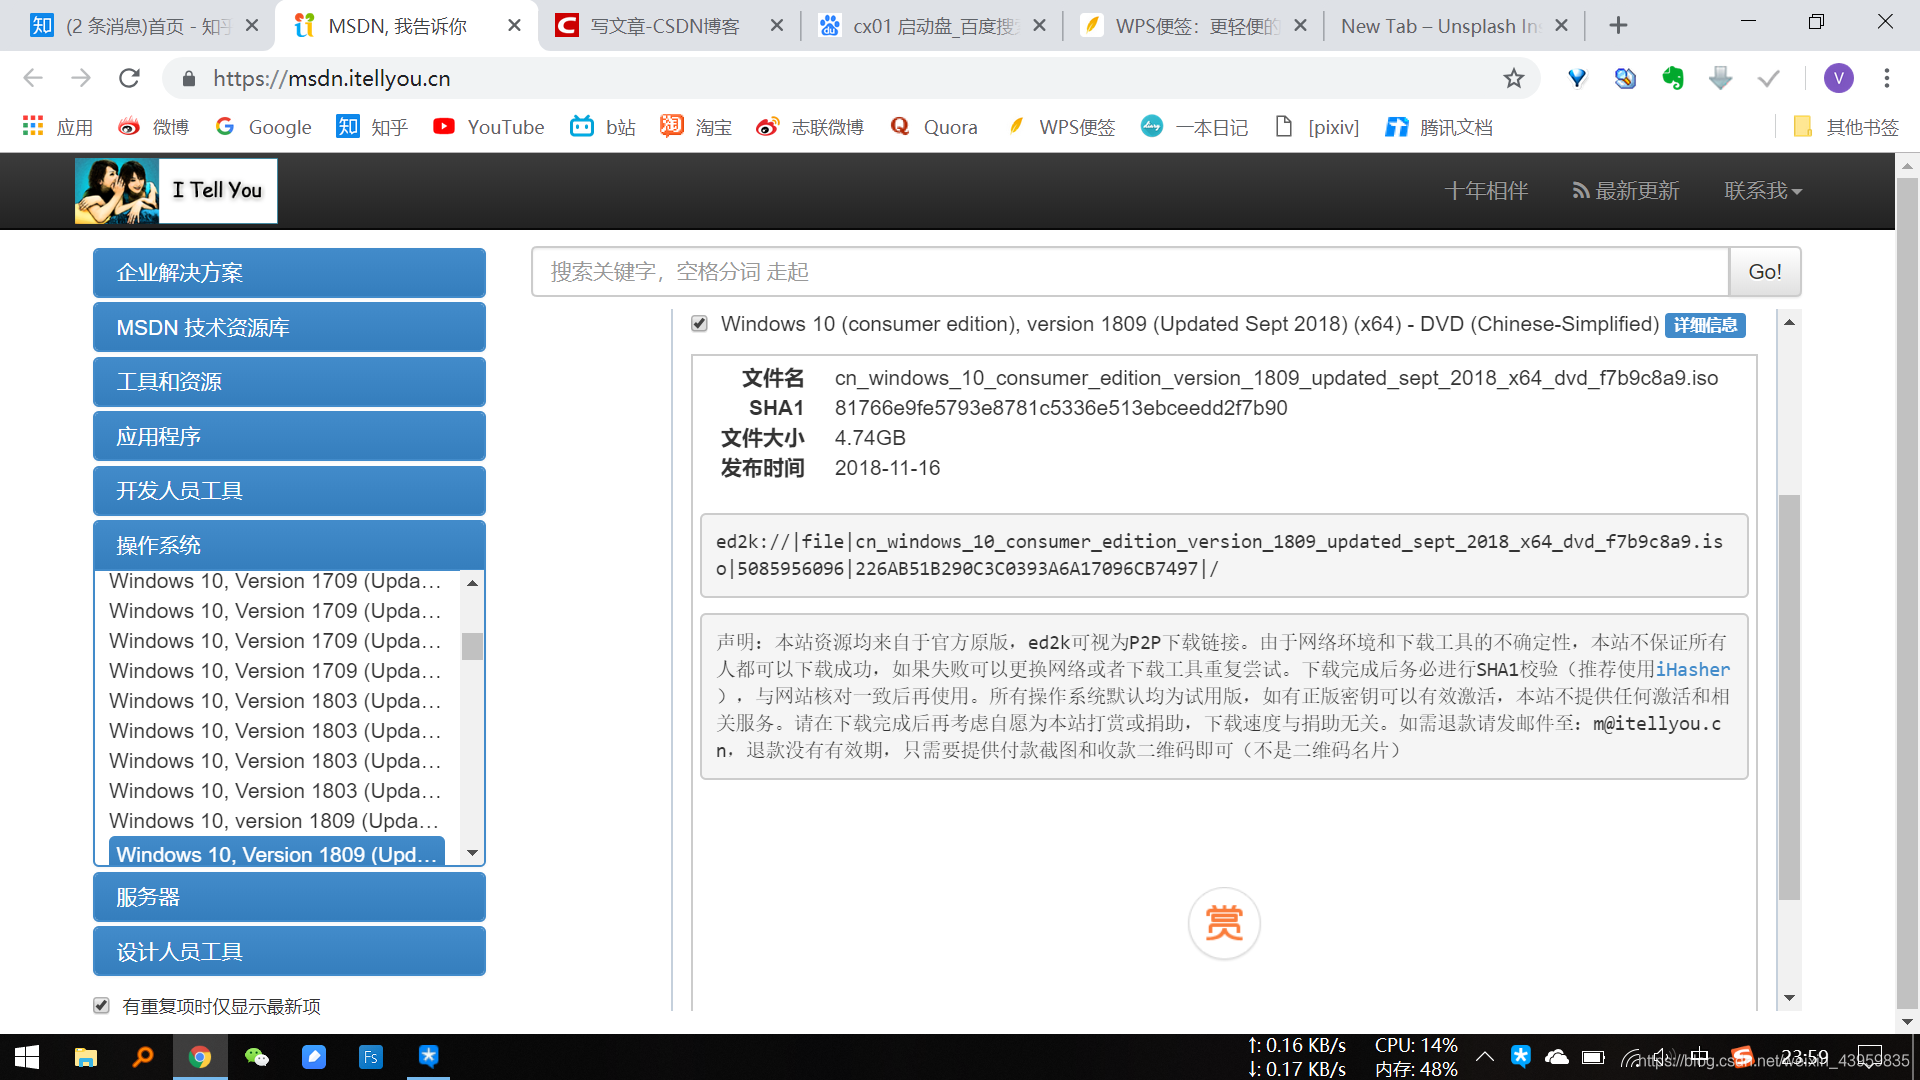
Task: Open Chrome in the taskbar
Action: click(200, 1057)
